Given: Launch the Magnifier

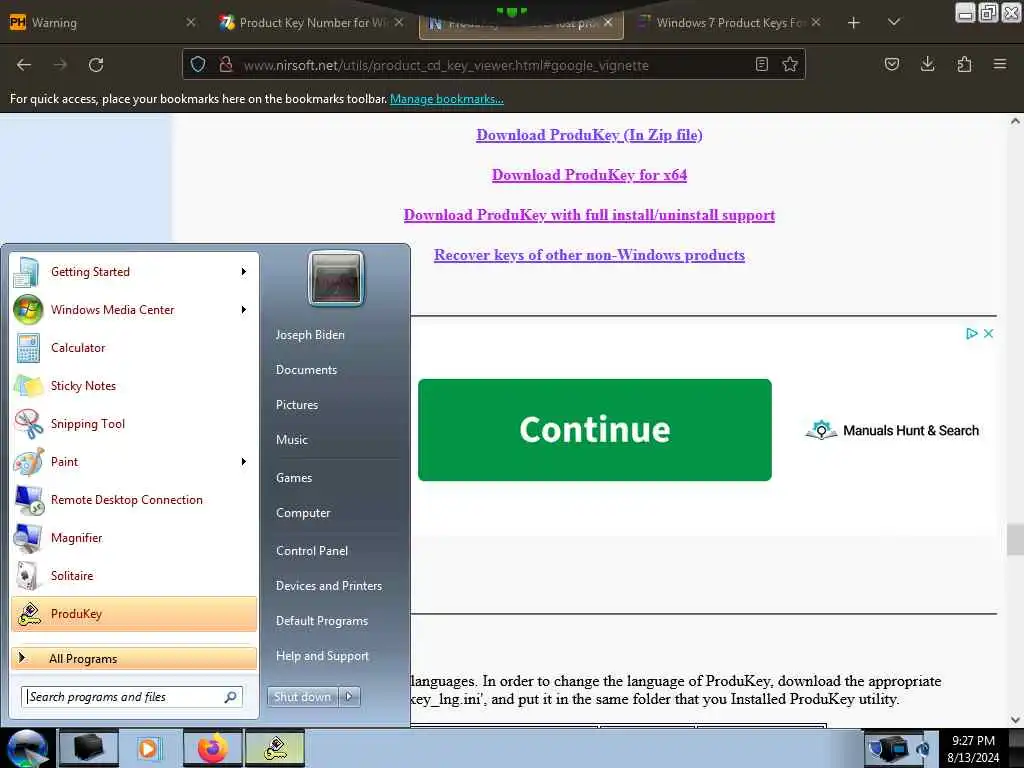Looking at the screenshot, I should click(x=134, y=537).
